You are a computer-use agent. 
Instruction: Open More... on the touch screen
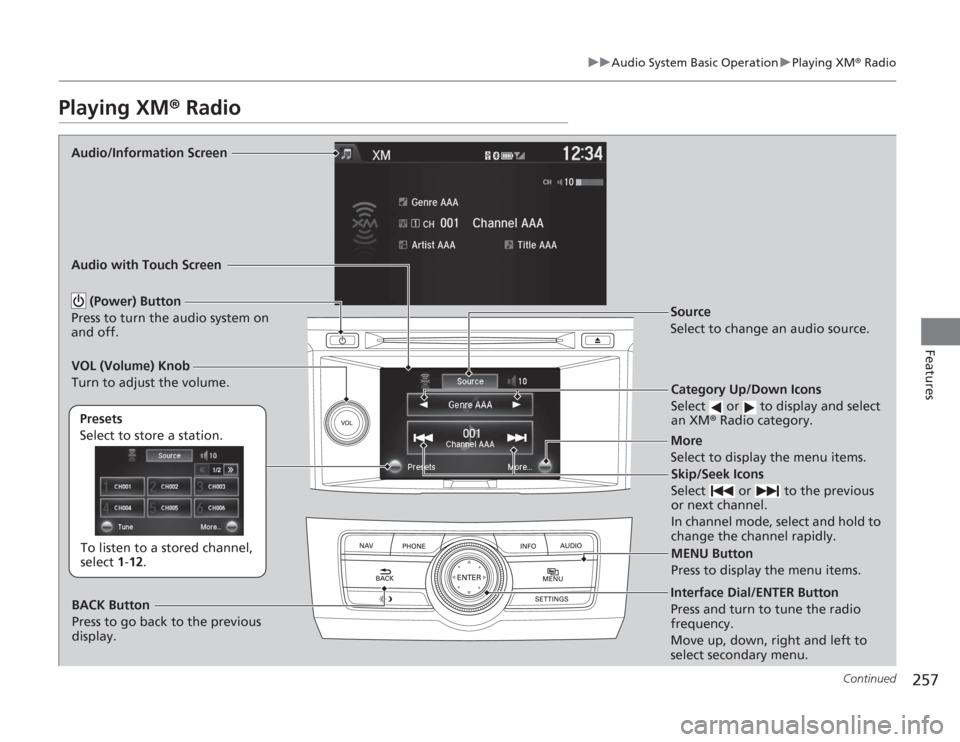click(x=528, y=467)
